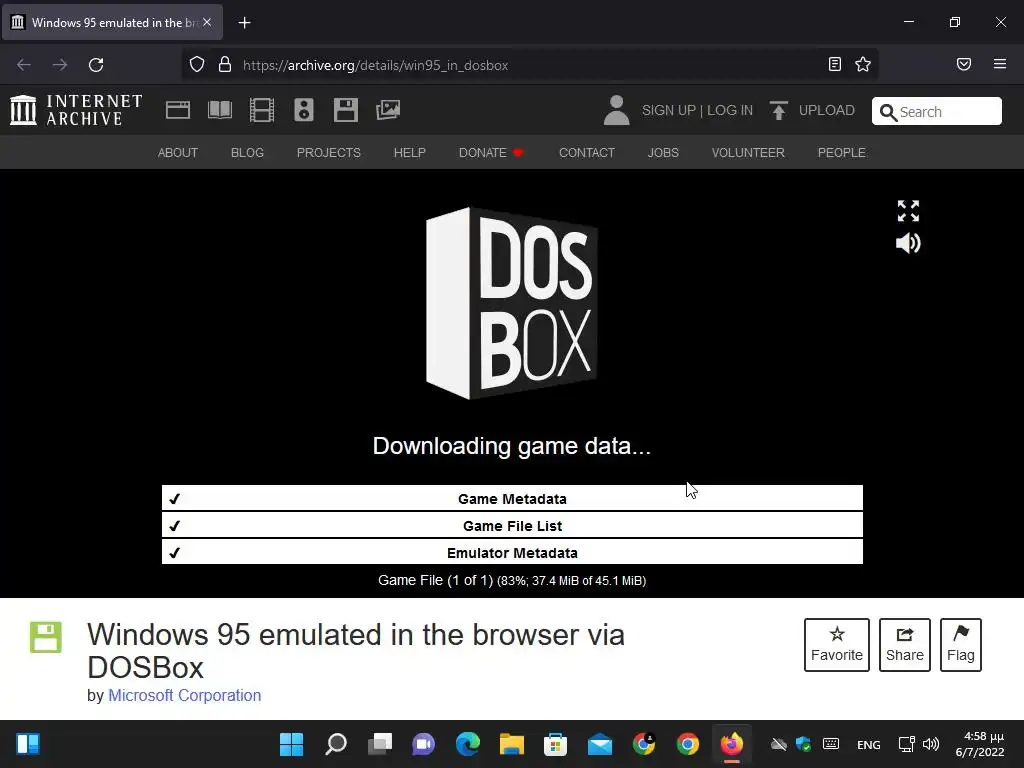Click the Game File download progress text
The height and width of the screenshot is (768, 1024).
tap(512, 581)
